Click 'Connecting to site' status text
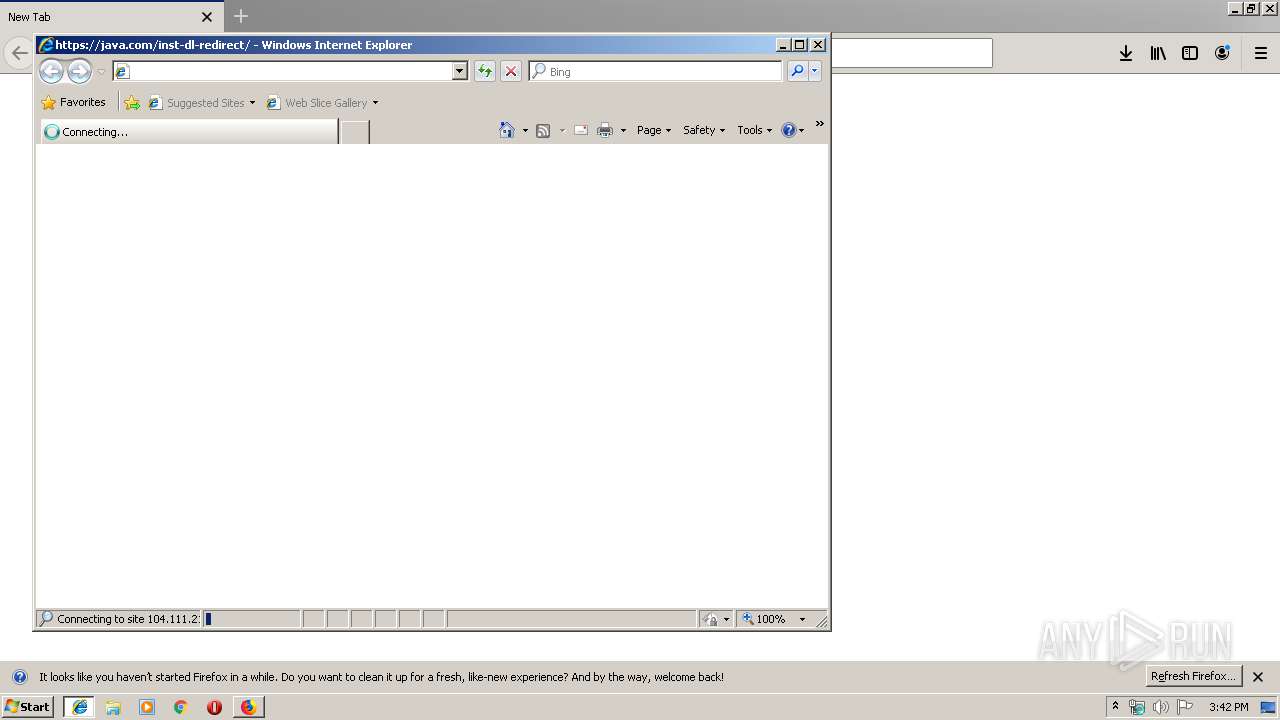The image size is (1280, 720). pyautogui.click(x=128, y=619)
